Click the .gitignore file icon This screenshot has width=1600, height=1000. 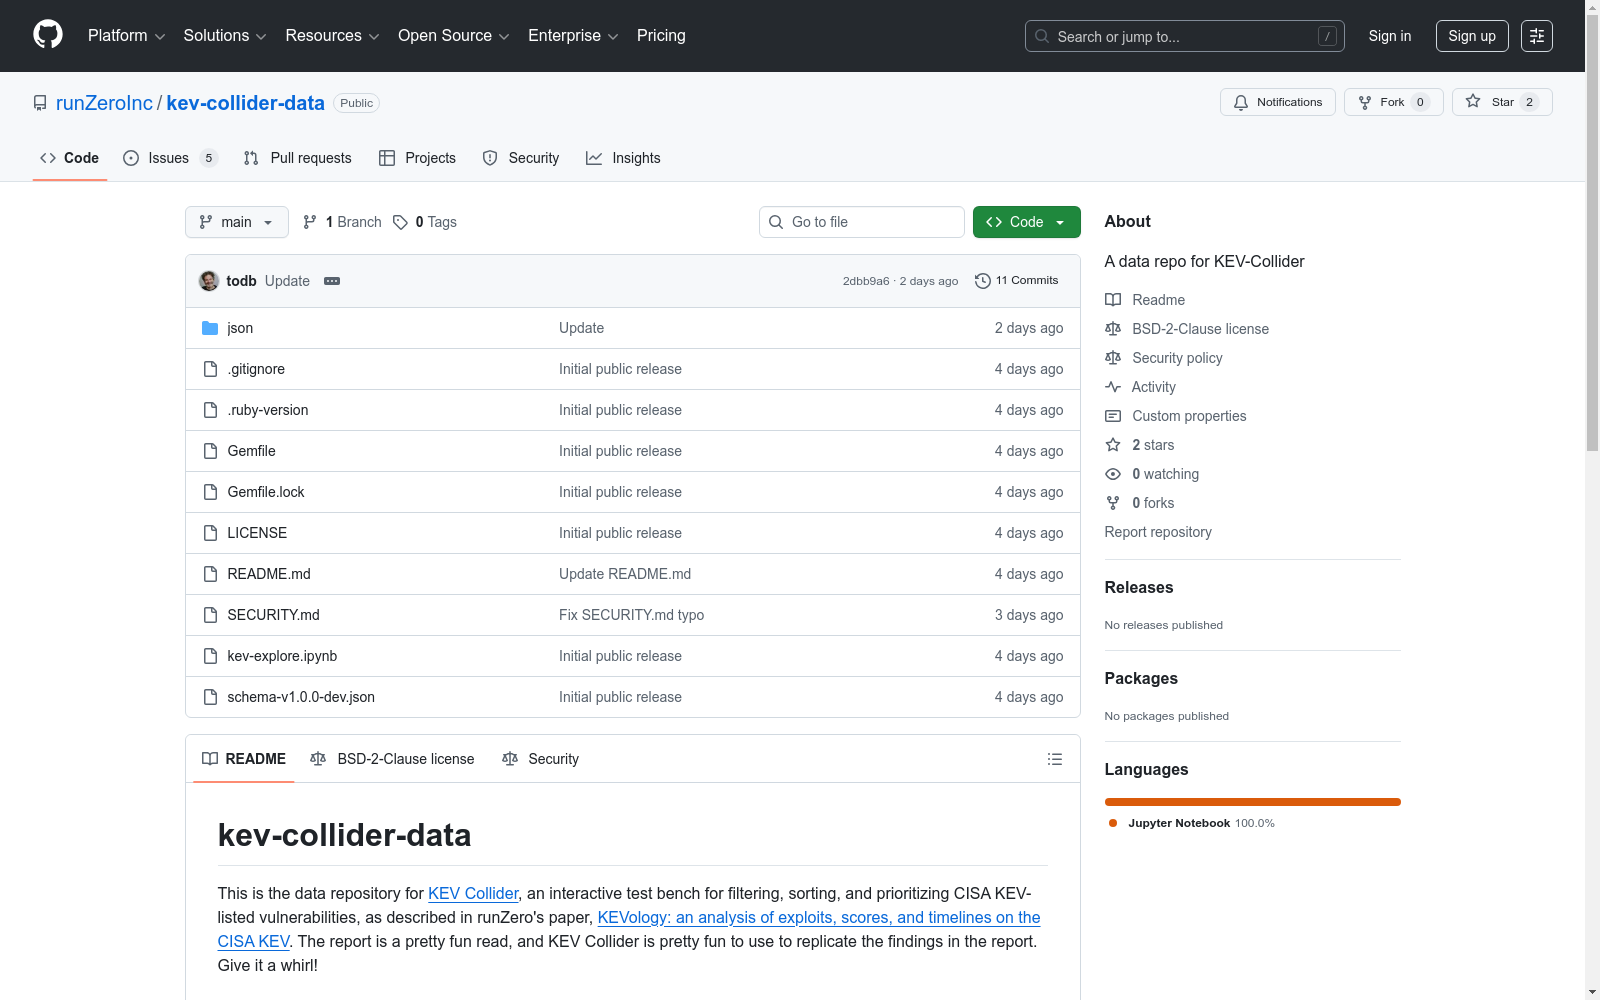click(210, 369)
